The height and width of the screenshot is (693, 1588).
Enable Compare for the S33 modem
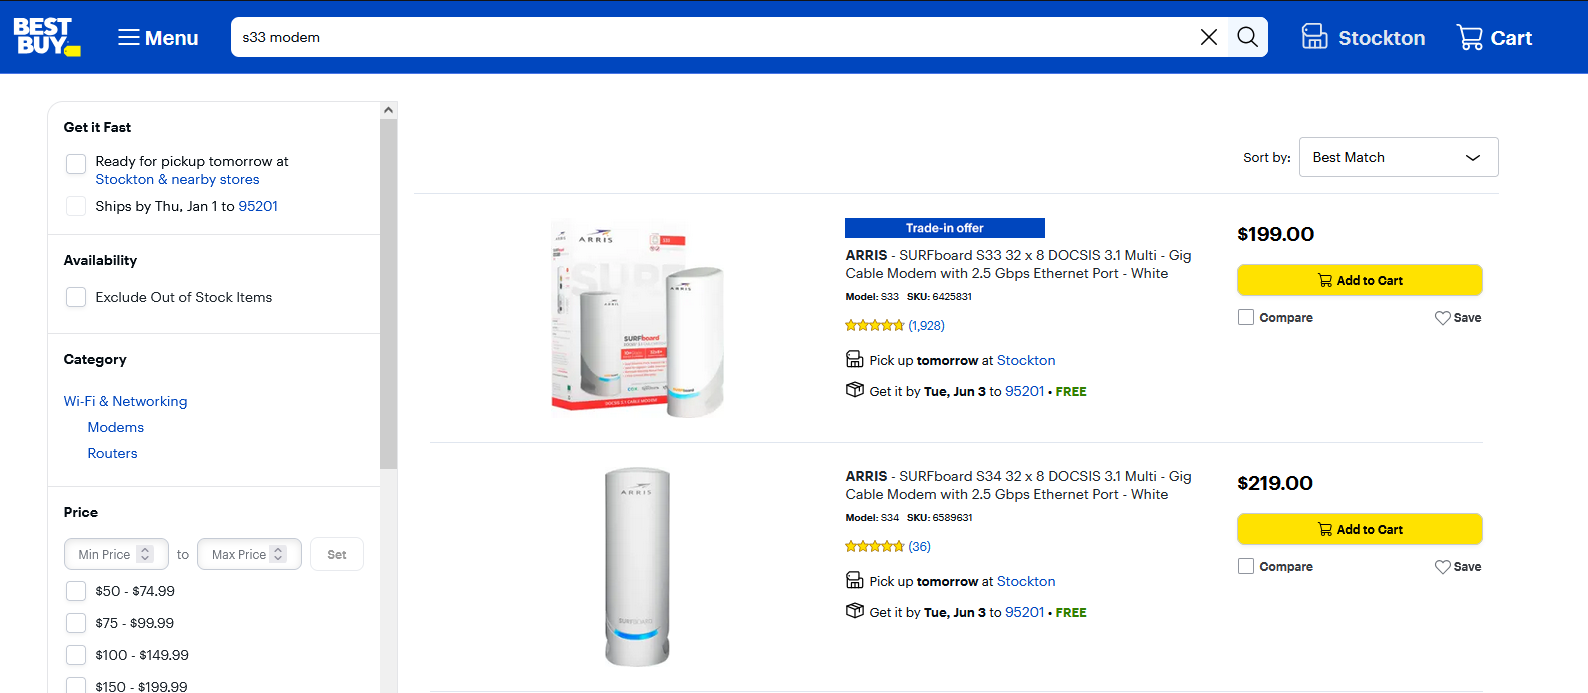point(1246,317)
